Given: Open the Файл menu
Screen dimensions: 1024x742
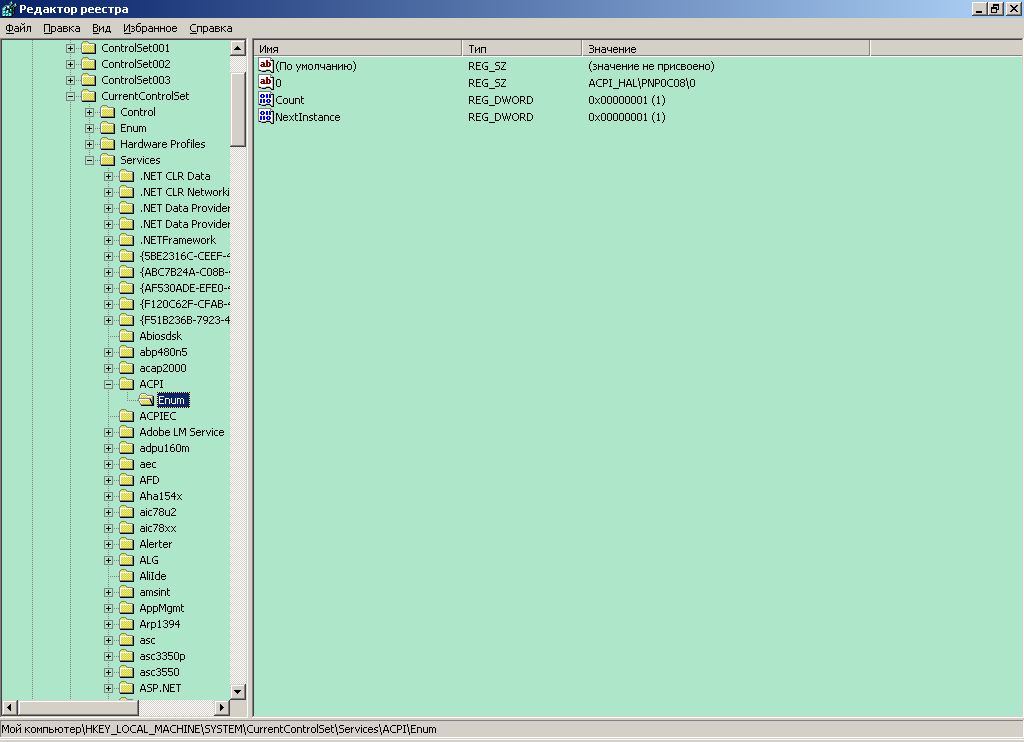Looking at the screenshot, I should 18,28.
